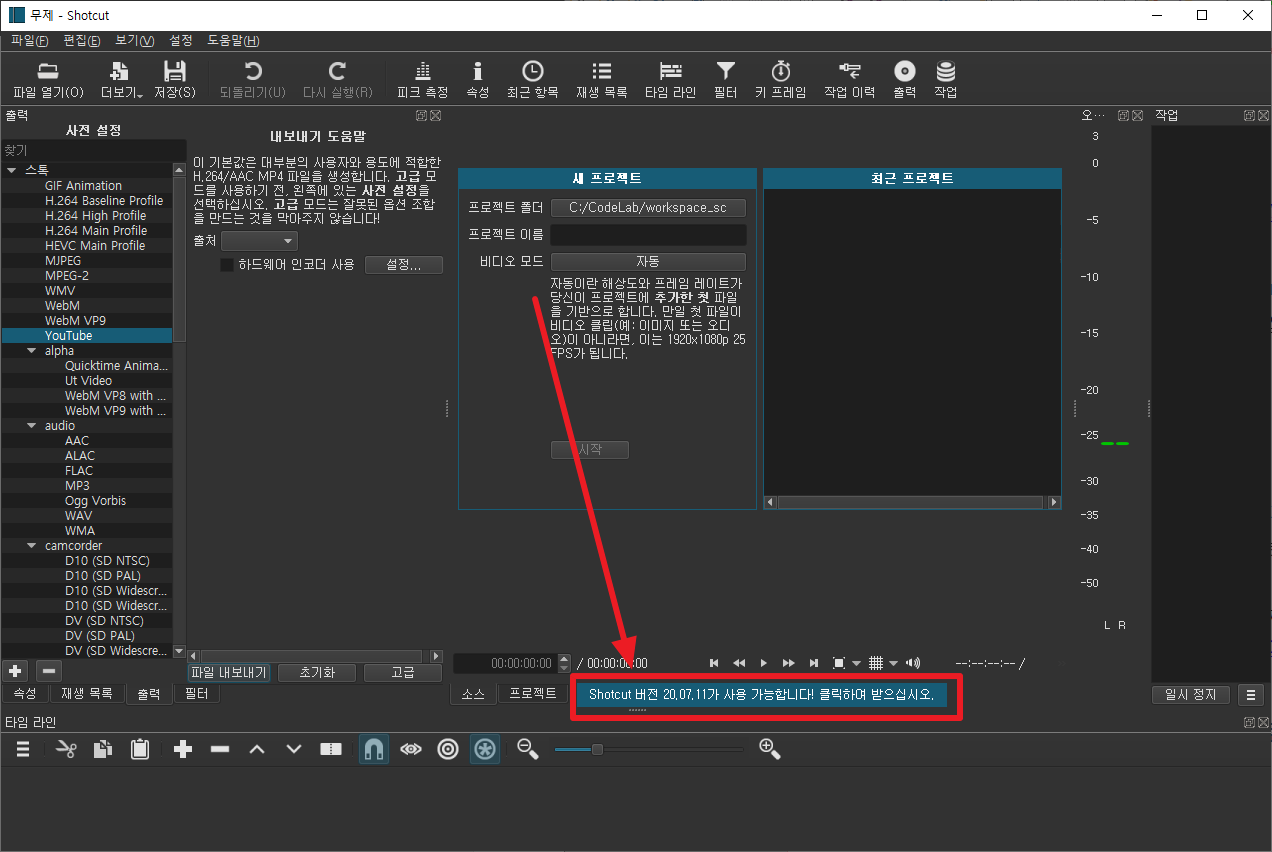
Task: Click the 고급 advanced button
Action: pos(402,673)
